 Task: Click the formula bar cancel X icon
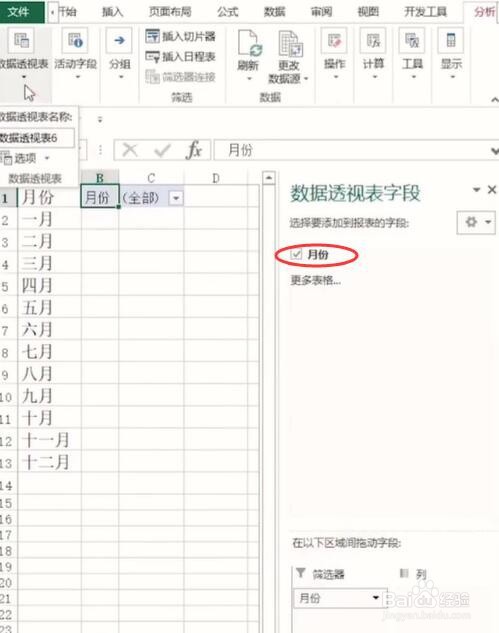[130, 150]
